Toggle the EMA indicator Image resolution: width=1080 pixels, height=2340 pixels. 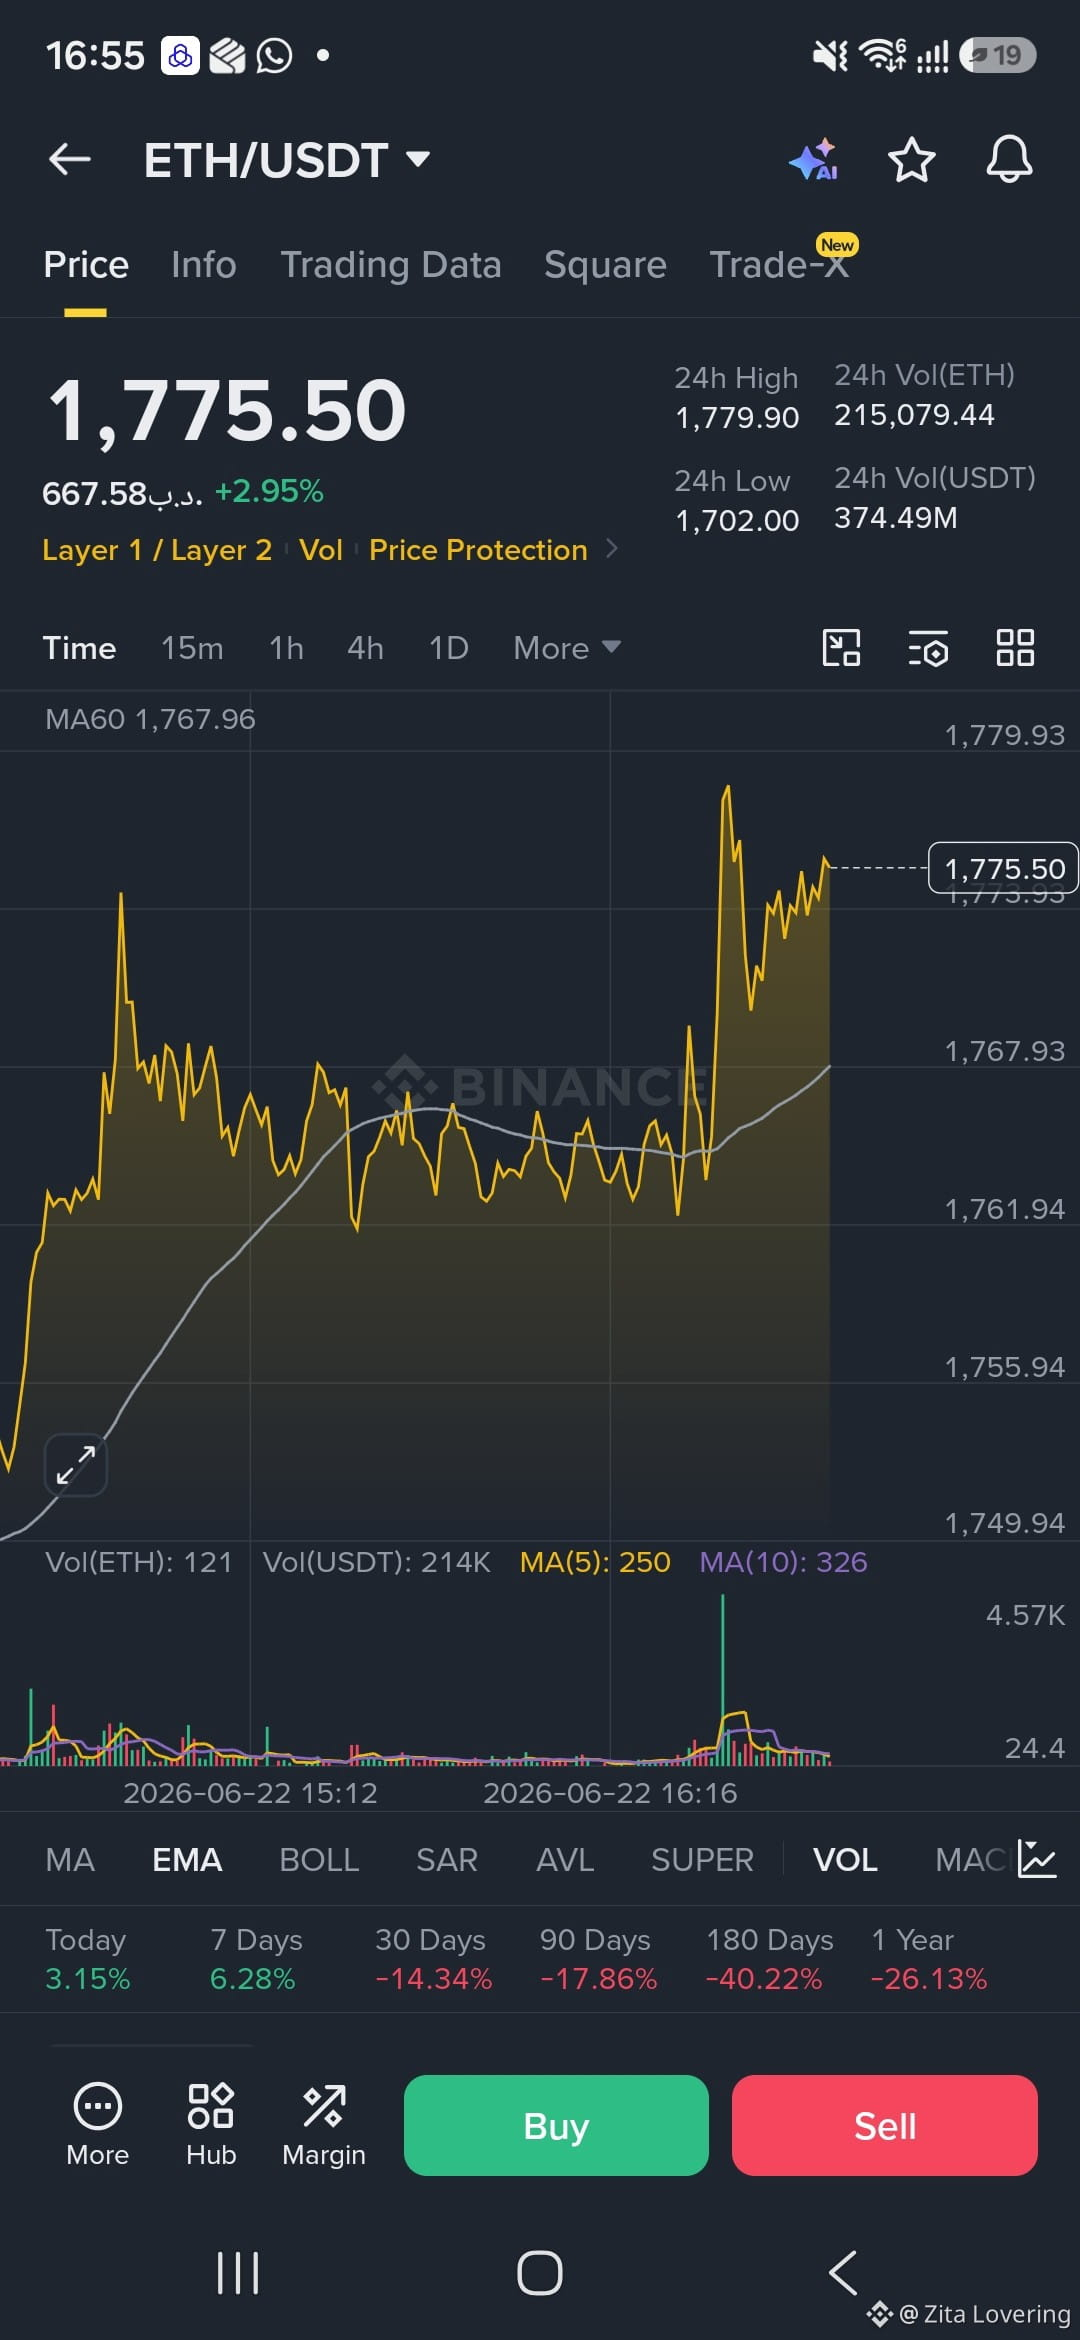187,1860
